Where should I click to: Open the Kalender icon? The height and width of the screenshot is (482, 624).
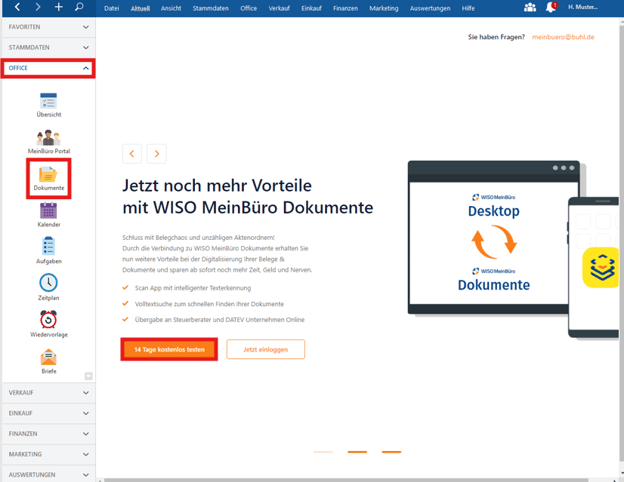[48, 212]
